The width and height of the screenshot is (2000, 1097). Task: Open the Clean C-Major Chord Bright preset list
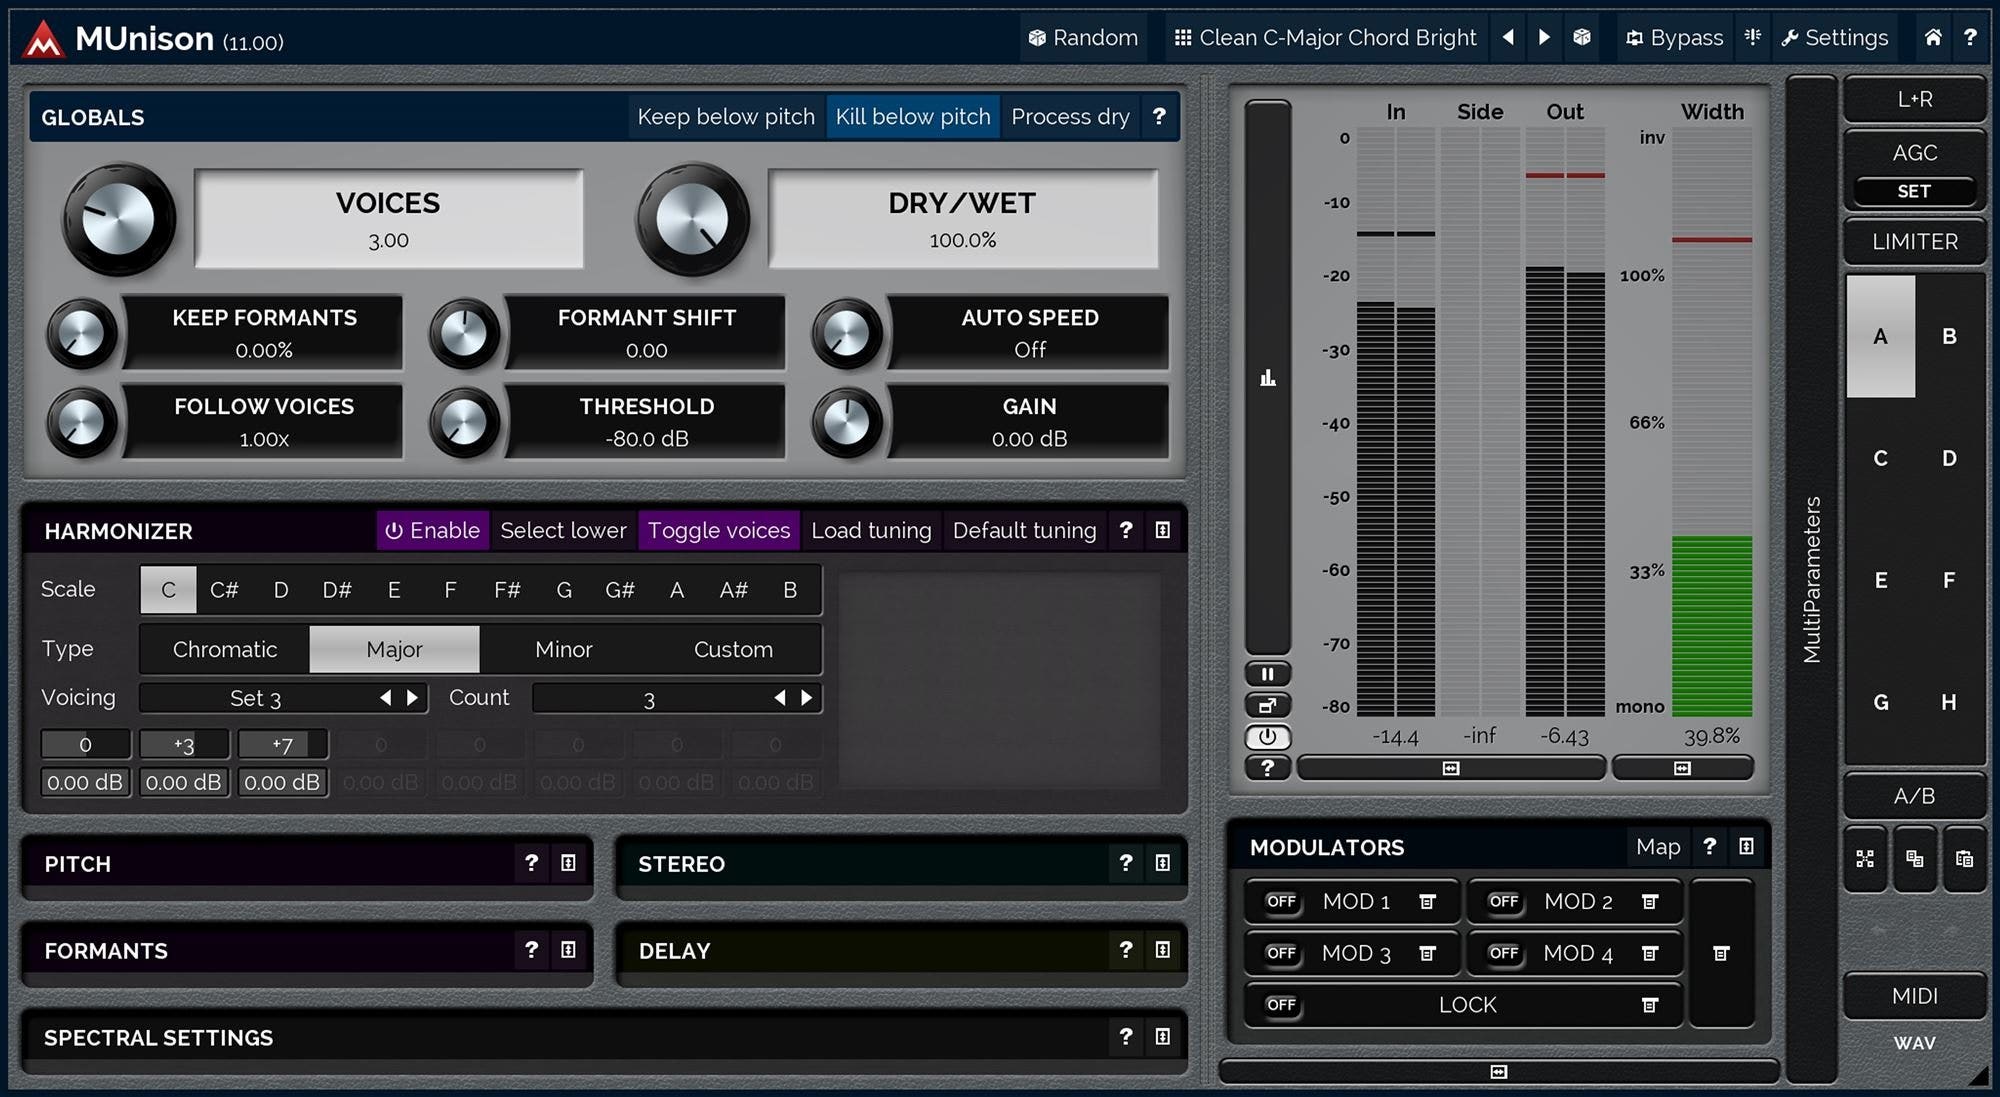(x=1326, y=38)
